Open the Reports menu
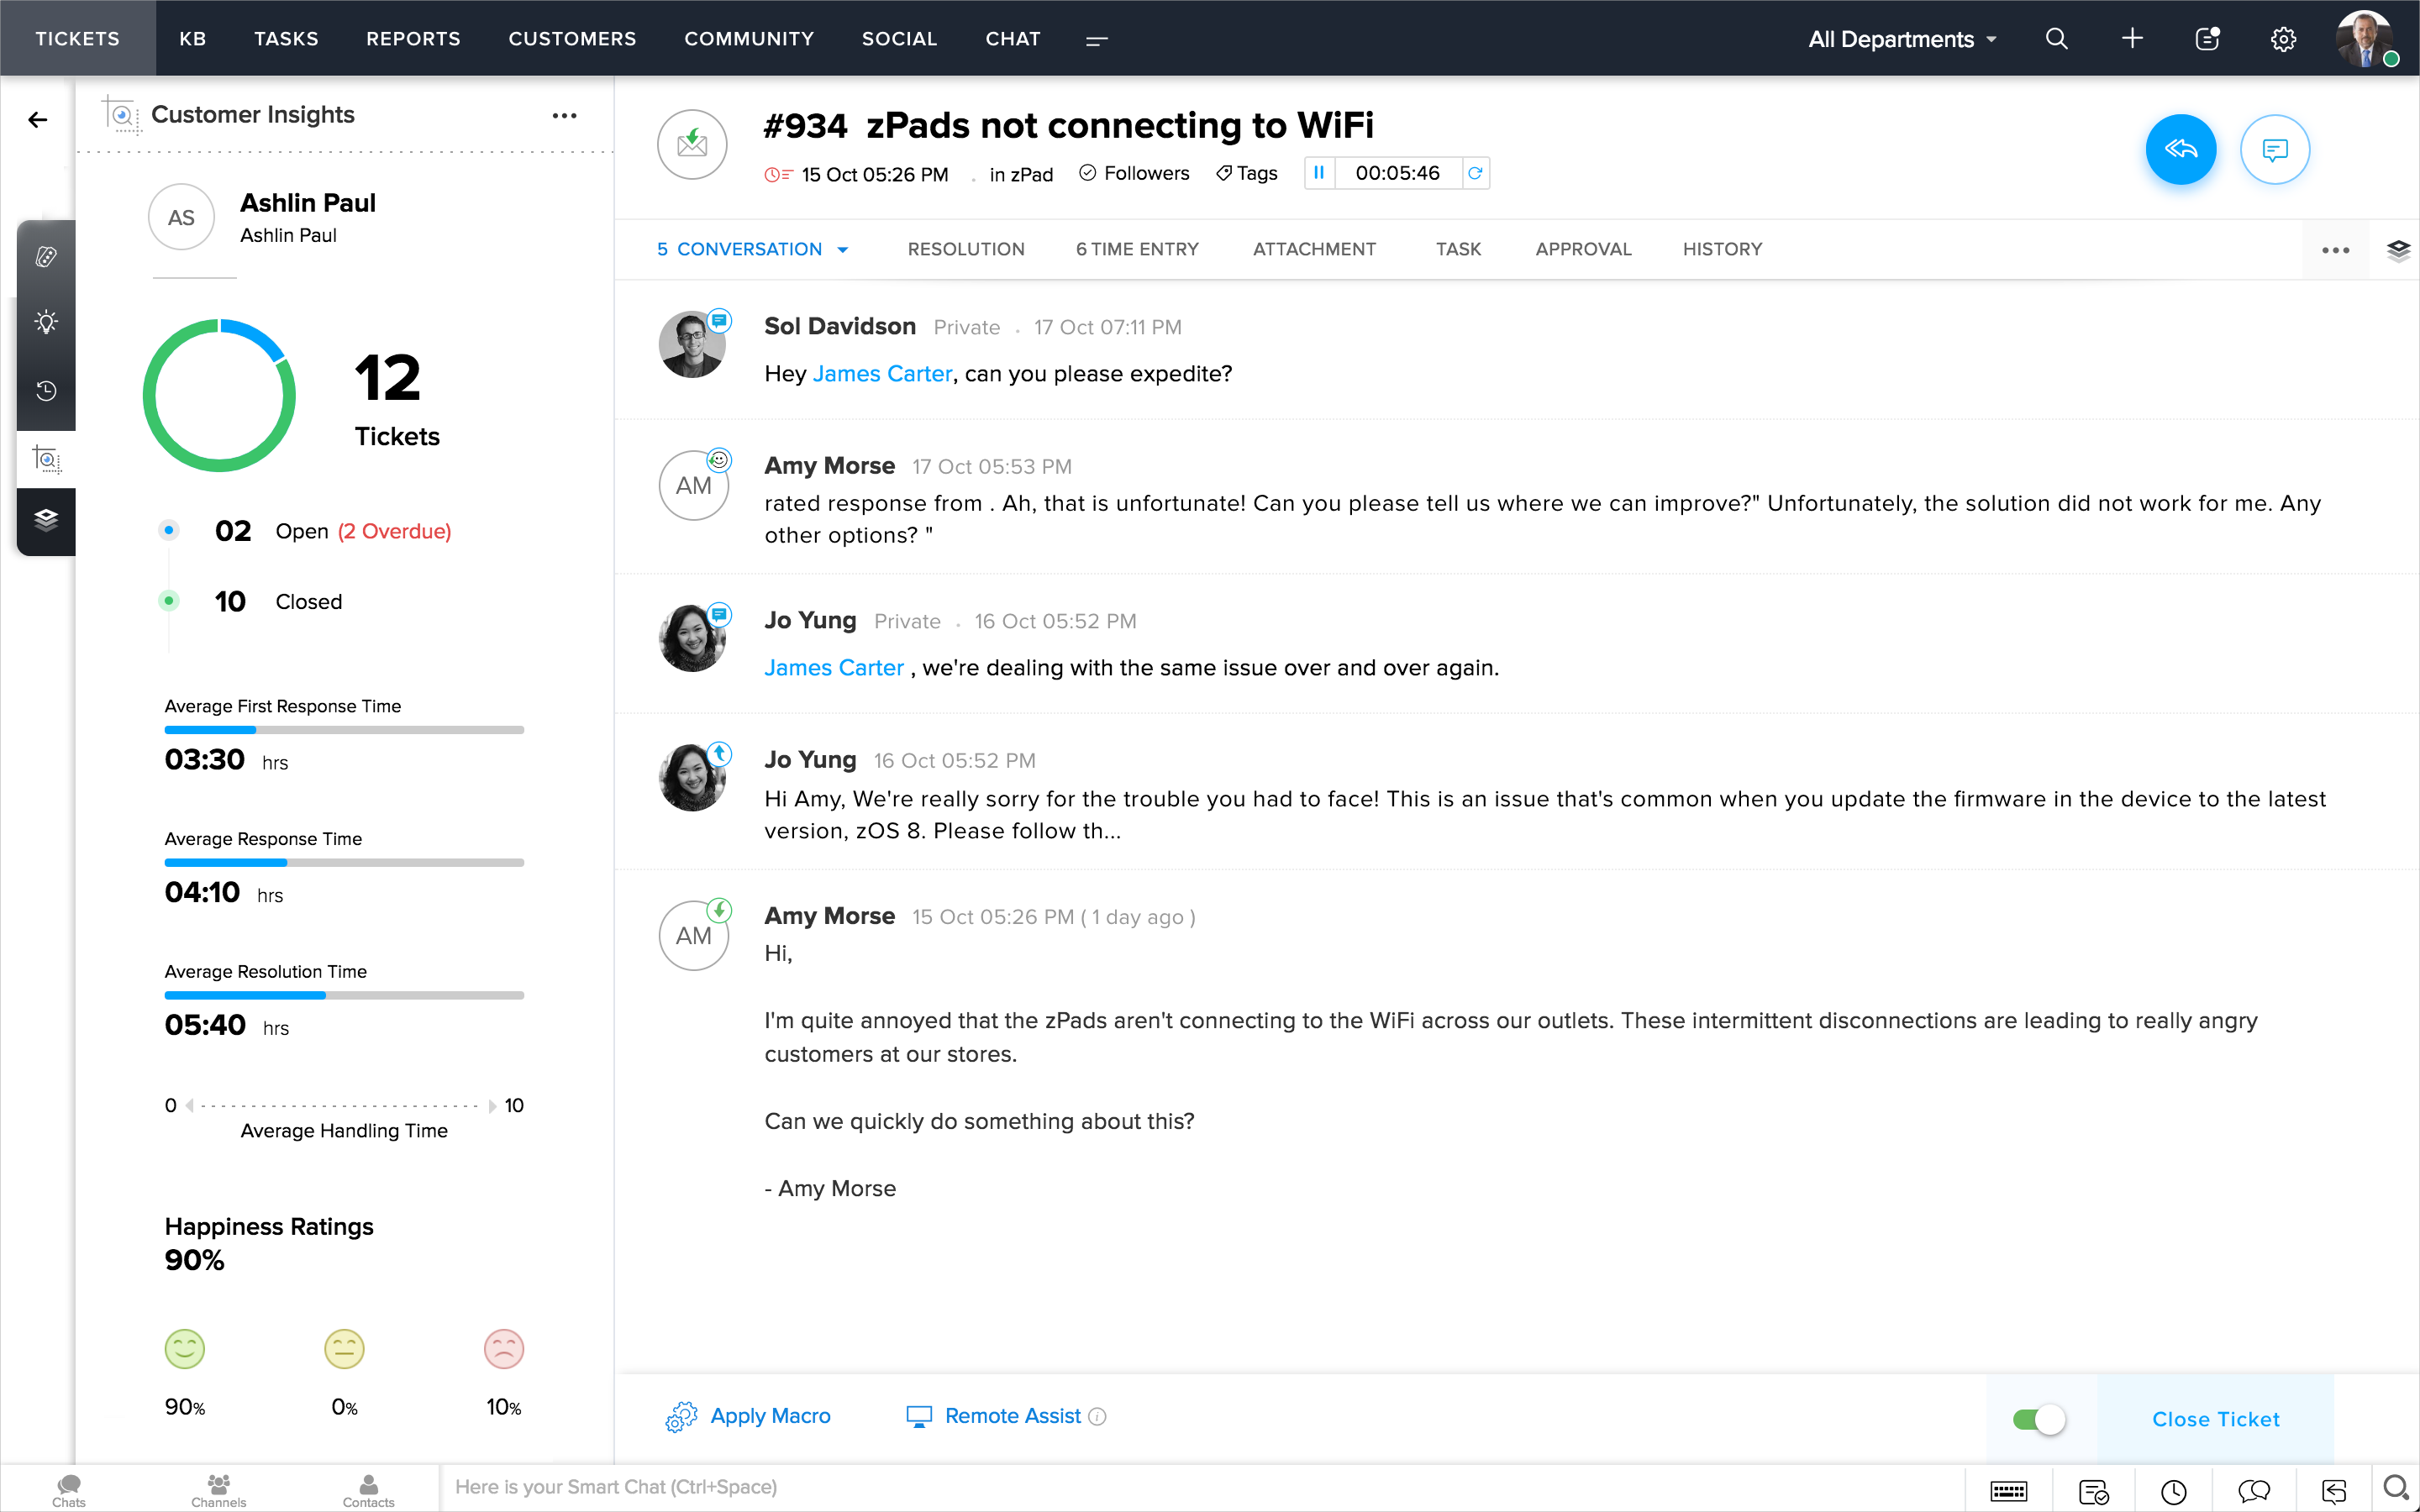 point(413,39)
